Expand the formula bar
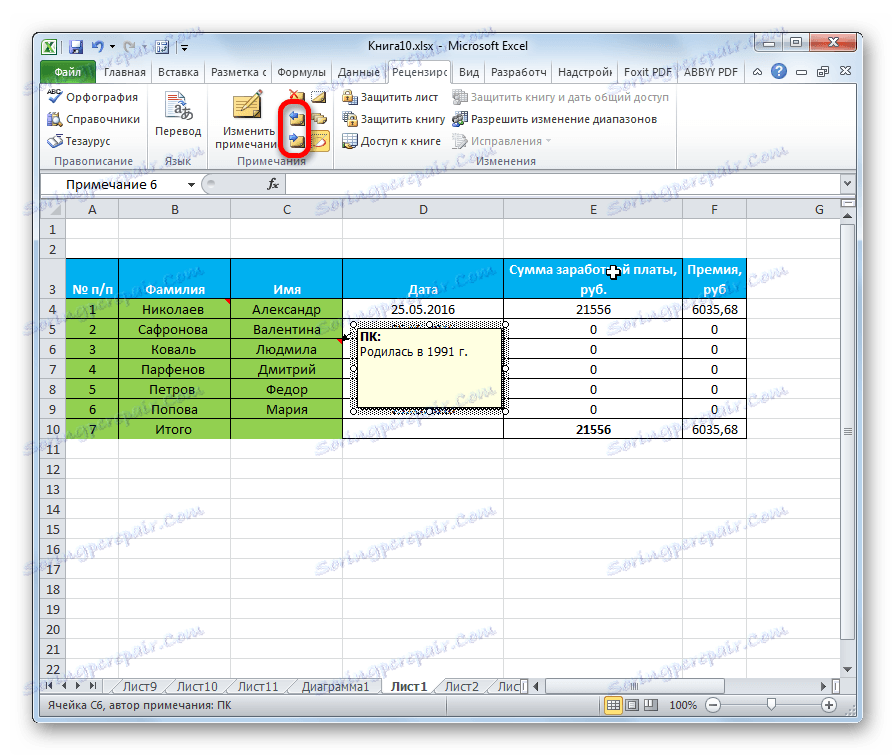Image resolution: width=896 pixels, height=756 pixels. pyautogui.click(x=847, y=184)
